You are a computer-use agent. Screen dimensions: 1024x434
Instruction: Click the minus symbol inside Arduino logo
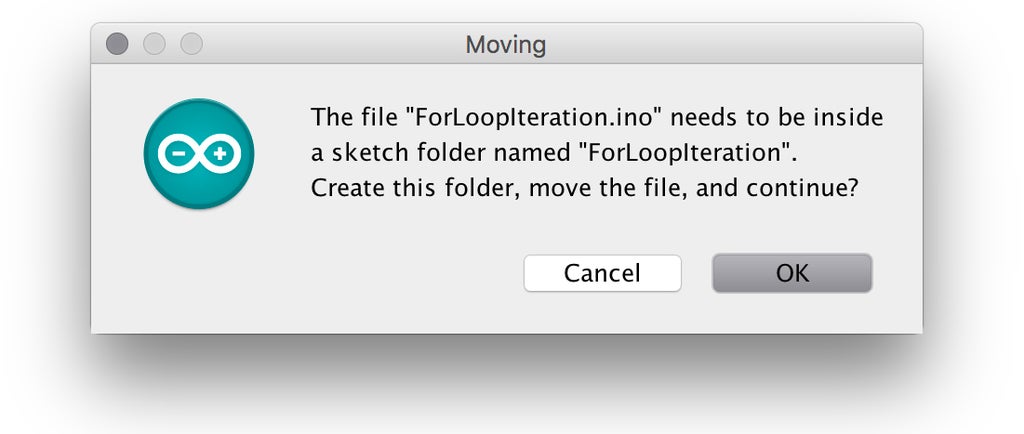tap(178, 154)
